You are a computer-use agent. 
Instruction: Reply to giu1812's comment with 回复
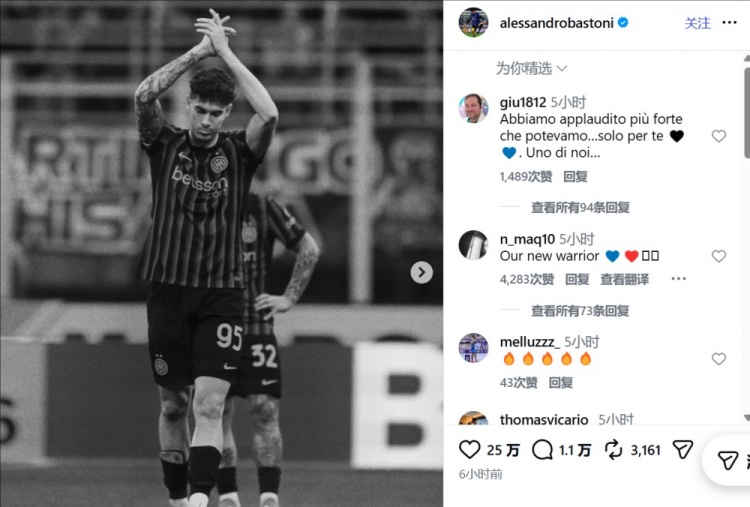[x=575, y=176]
